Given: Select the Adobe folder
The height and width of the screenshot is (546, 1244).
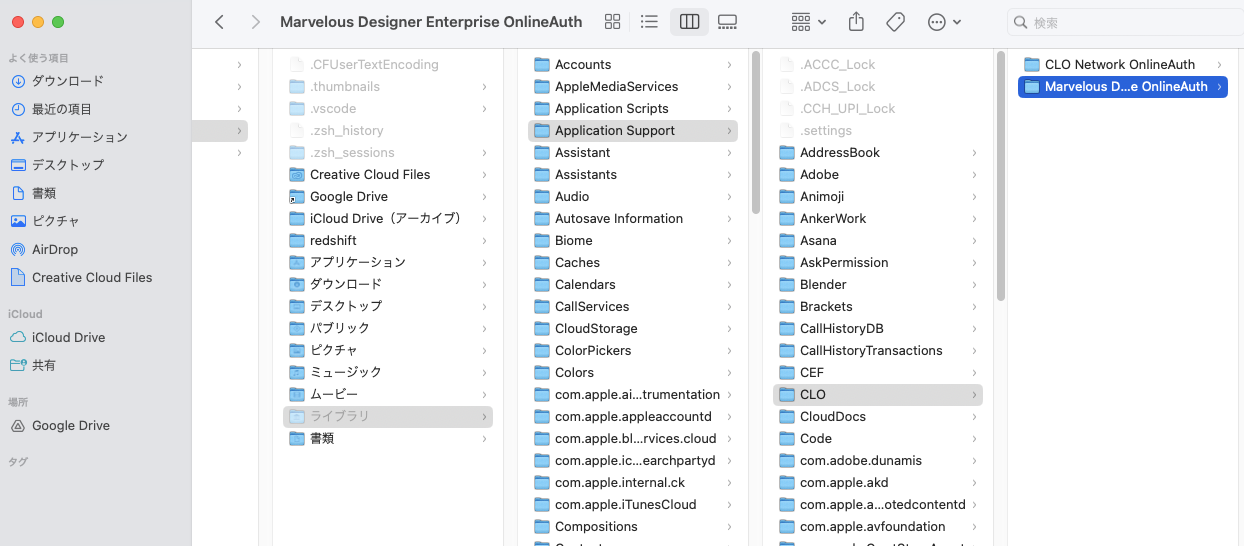Looking at the screenshot, I should (878, 174).
